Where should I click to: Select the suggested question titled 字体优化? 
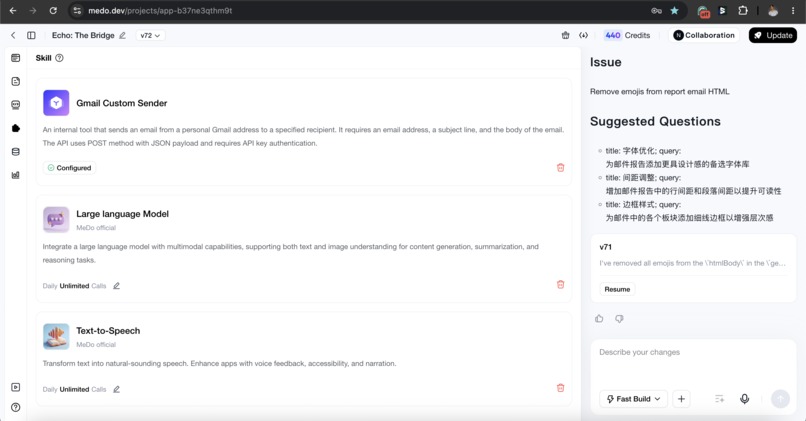pos(677,157)
